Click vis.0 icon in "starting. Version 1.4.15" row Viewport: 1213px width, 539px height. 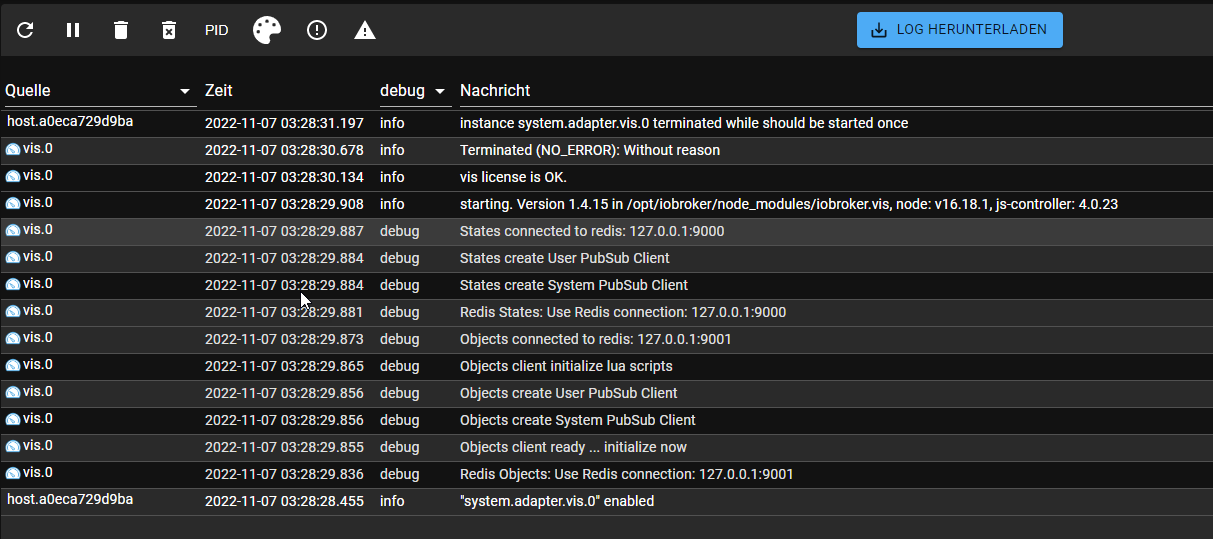tap(13, 203)
